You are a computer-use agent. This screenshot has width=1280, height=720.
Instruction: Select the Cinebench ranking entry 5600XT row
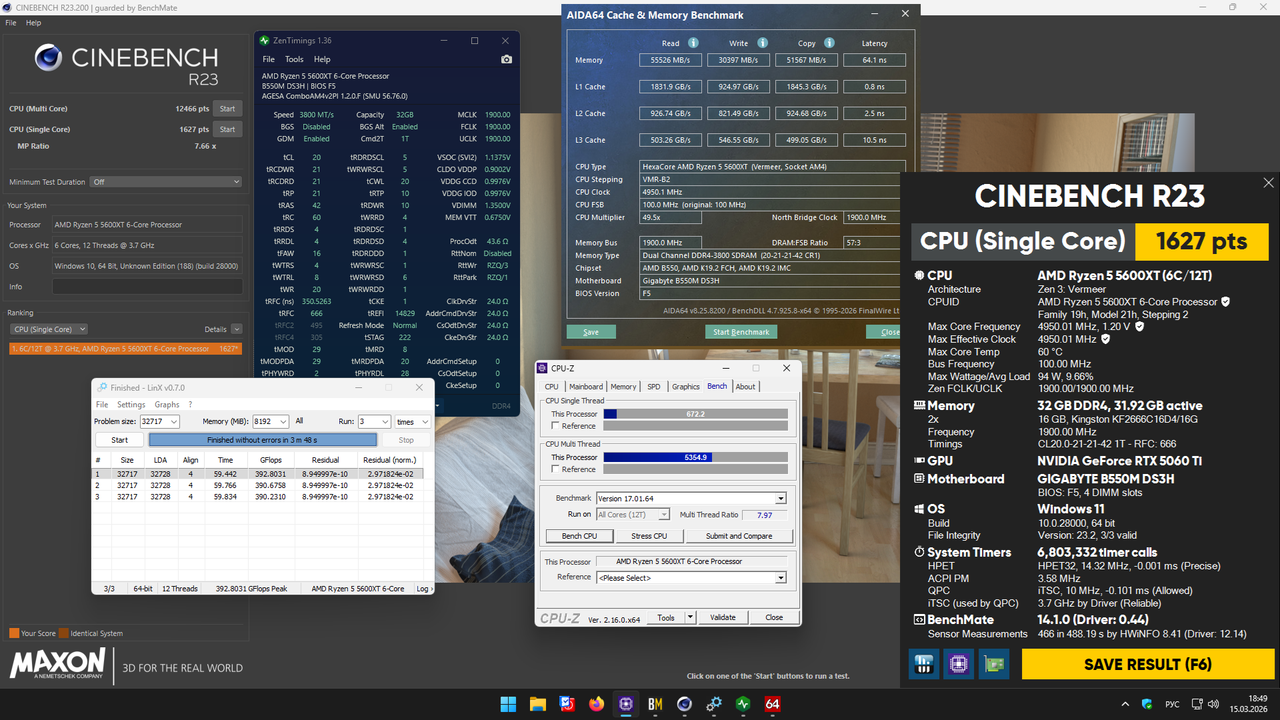[x=126, y=349]
